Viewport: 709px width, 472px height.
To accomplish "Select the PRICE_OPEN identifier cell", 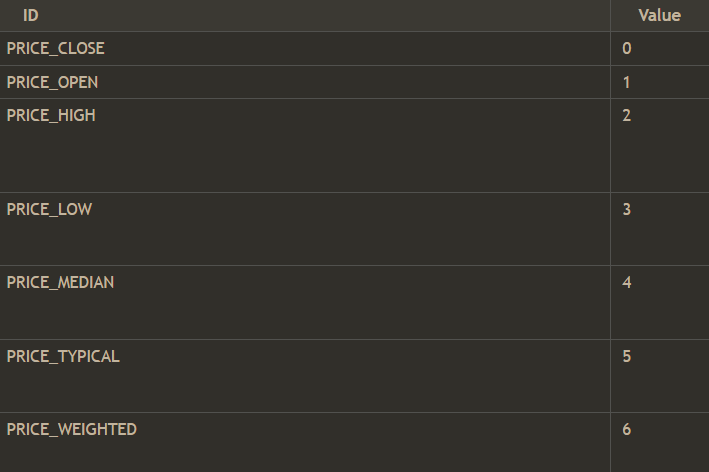I will coord(52,82).
